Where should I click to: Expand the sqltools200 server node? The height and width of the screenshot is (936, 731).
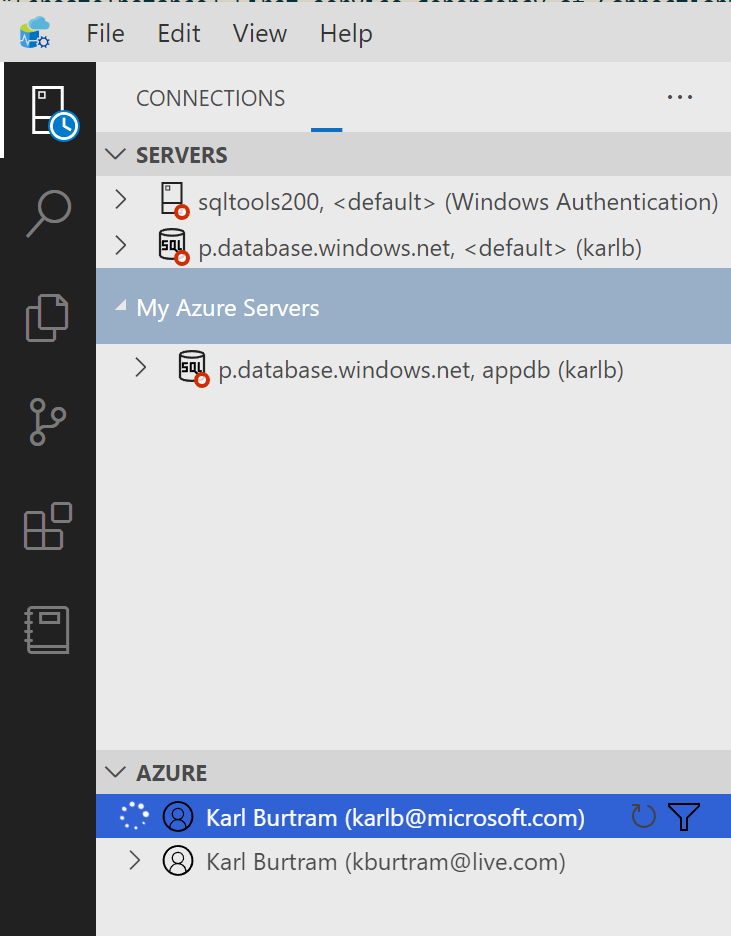[121, 200]
